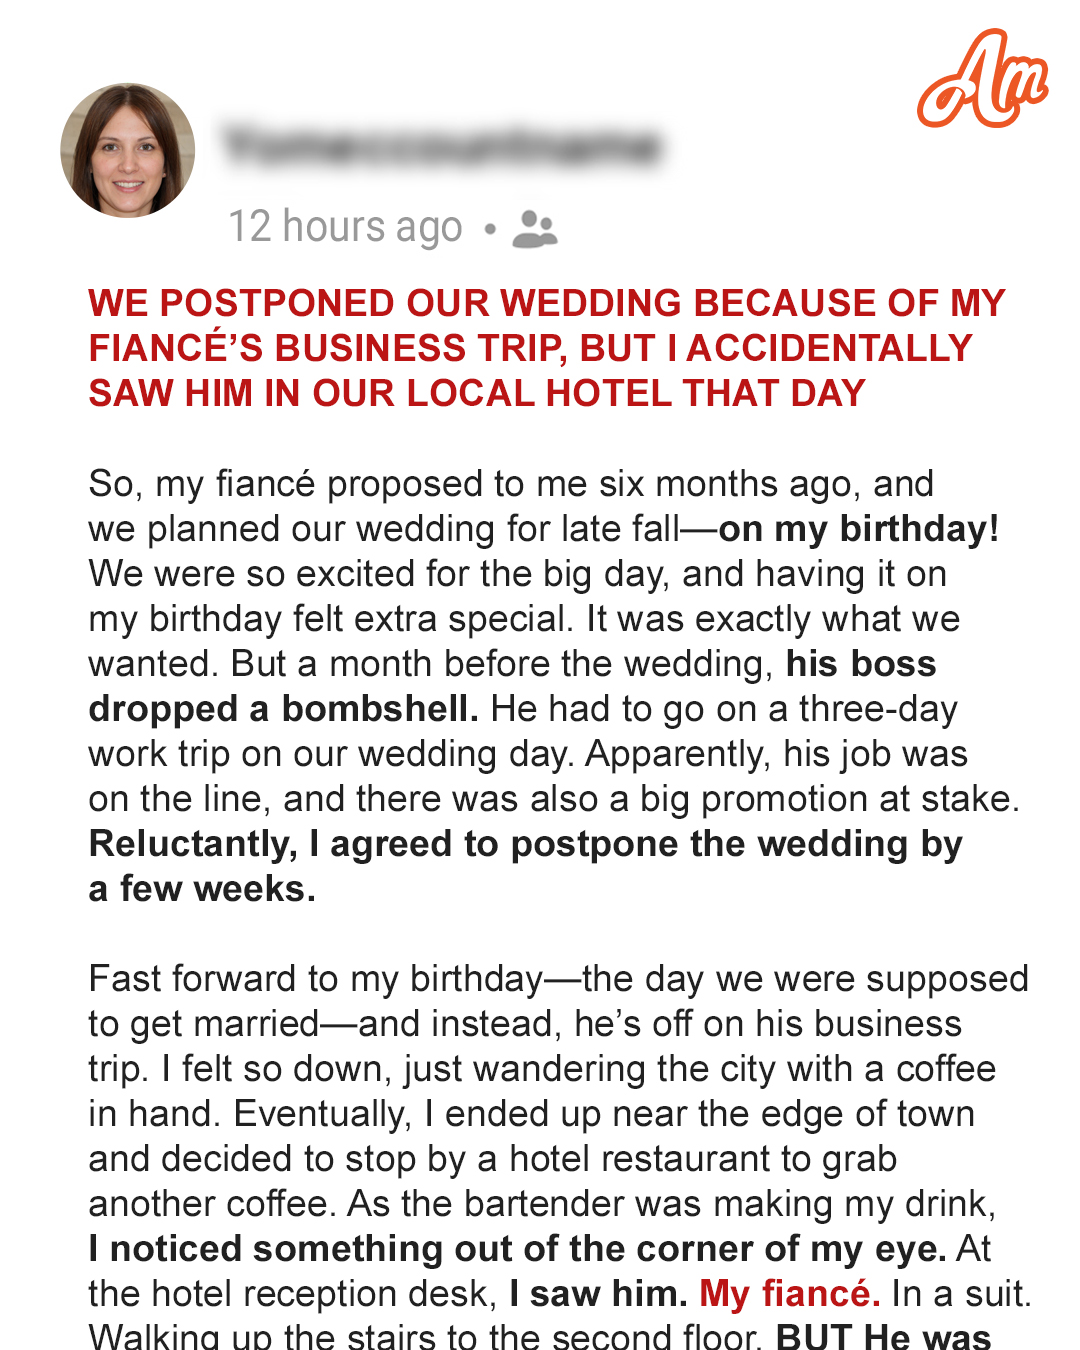Click the bold "I noticed something" sentence
Viewport: 1080px width, 1350px height.
tap(517, 1248)
